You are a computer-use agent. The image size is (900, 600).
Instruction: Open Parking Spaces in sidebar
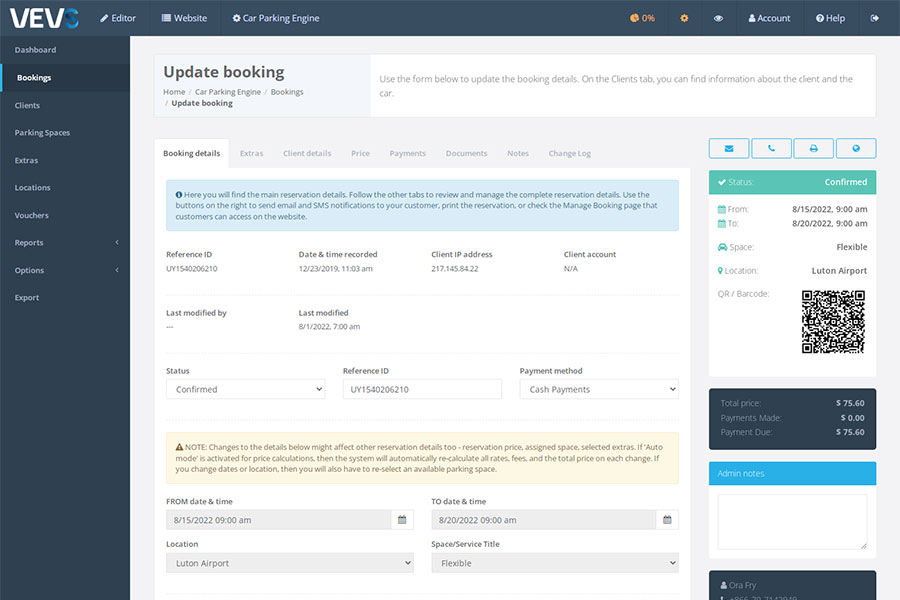[65, 133]
